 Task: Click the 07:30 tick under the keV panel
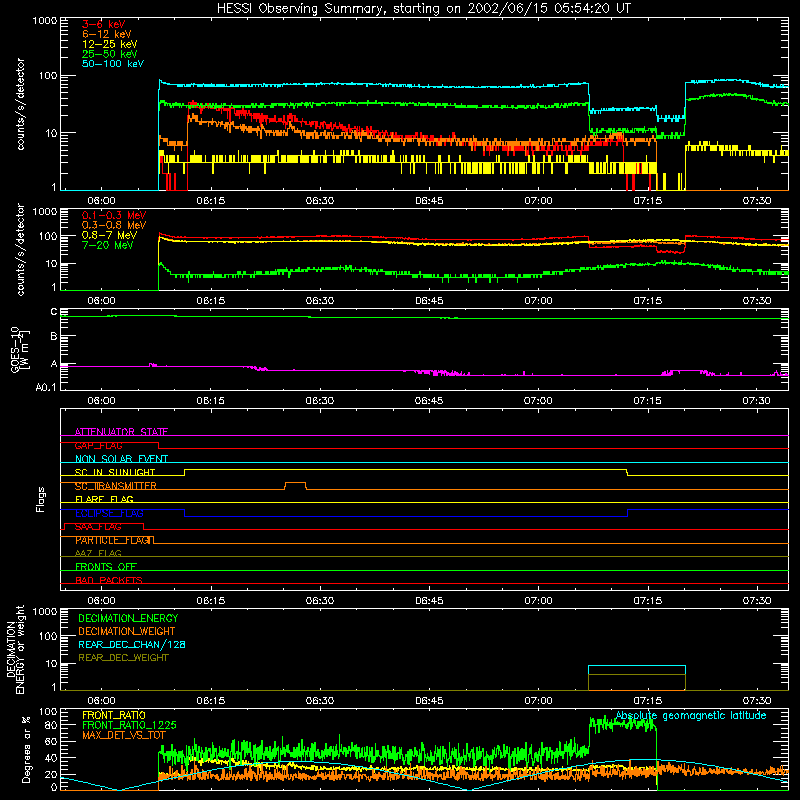click(757, 201)
